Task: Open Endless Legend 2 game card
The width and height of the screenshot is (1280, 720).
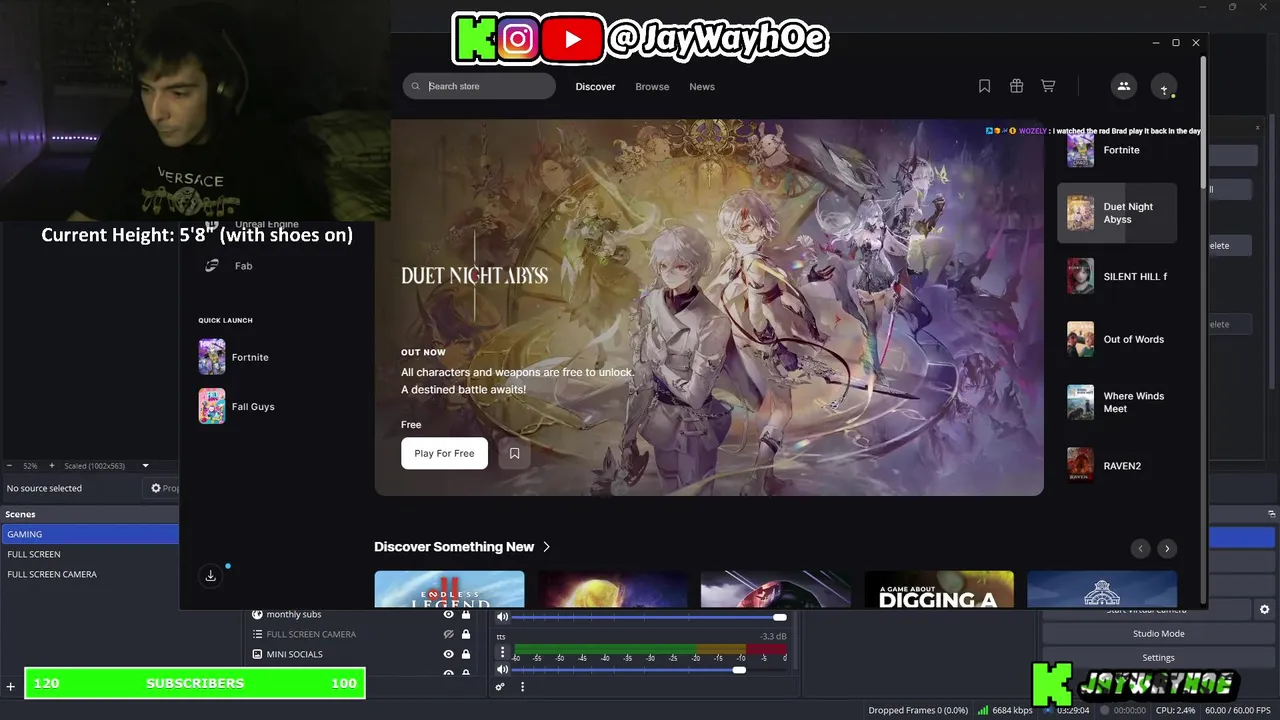Action: click(449, 589)
